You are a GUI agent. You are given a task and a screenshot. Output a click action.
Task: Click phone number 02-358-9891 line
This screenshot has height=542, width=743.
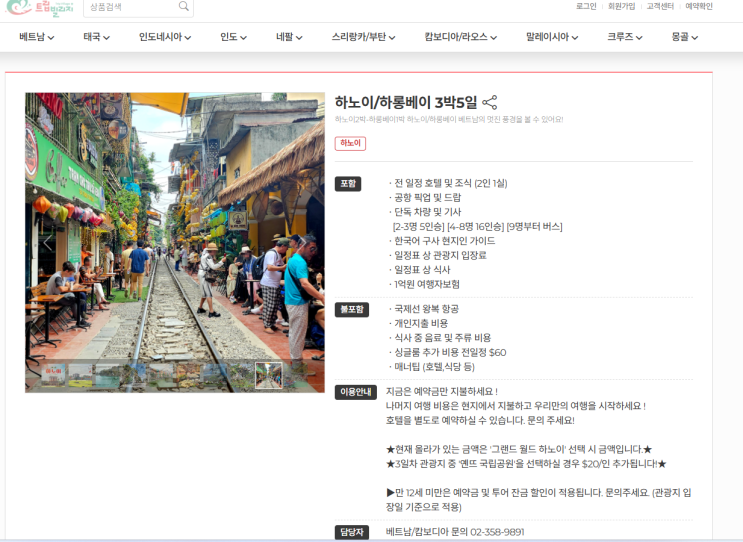(x=455, y=532)
